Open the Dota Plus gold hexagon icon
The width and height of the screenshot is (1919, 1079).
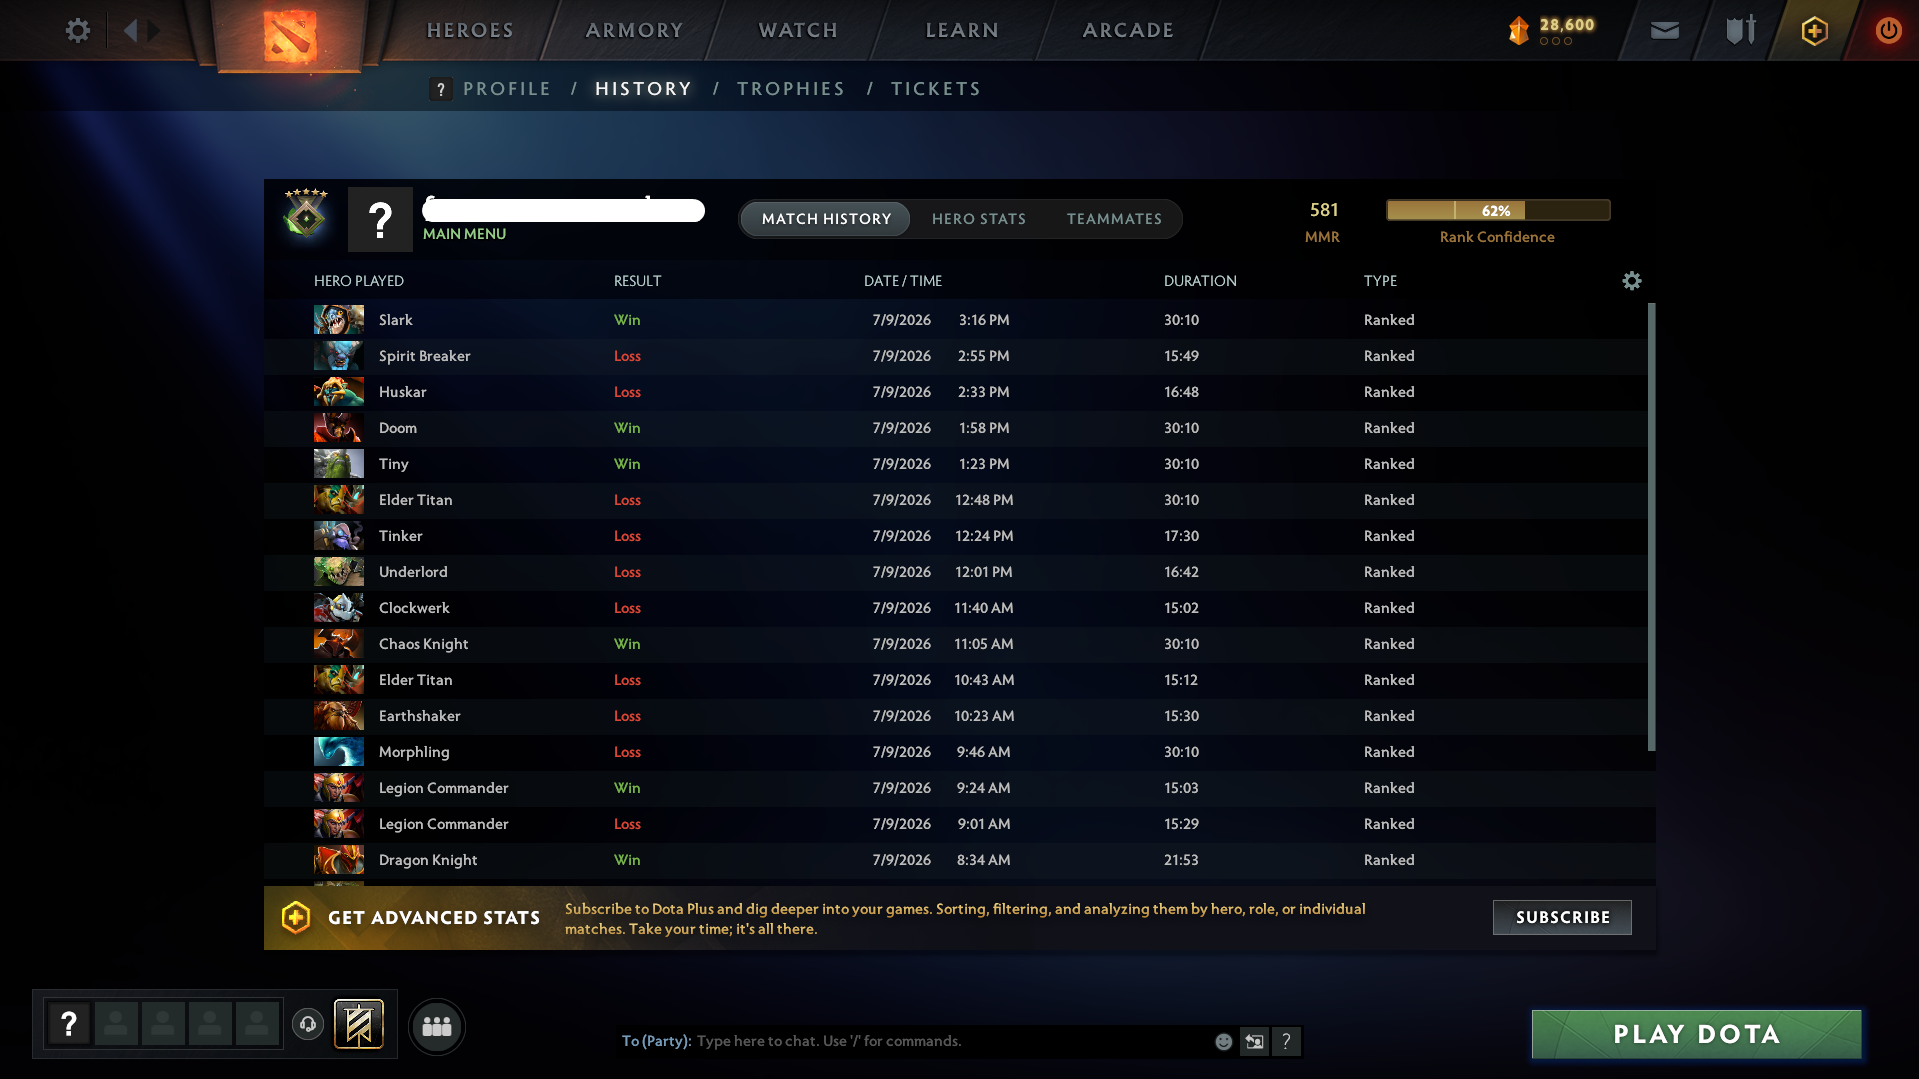click(x=1815, y=30)
